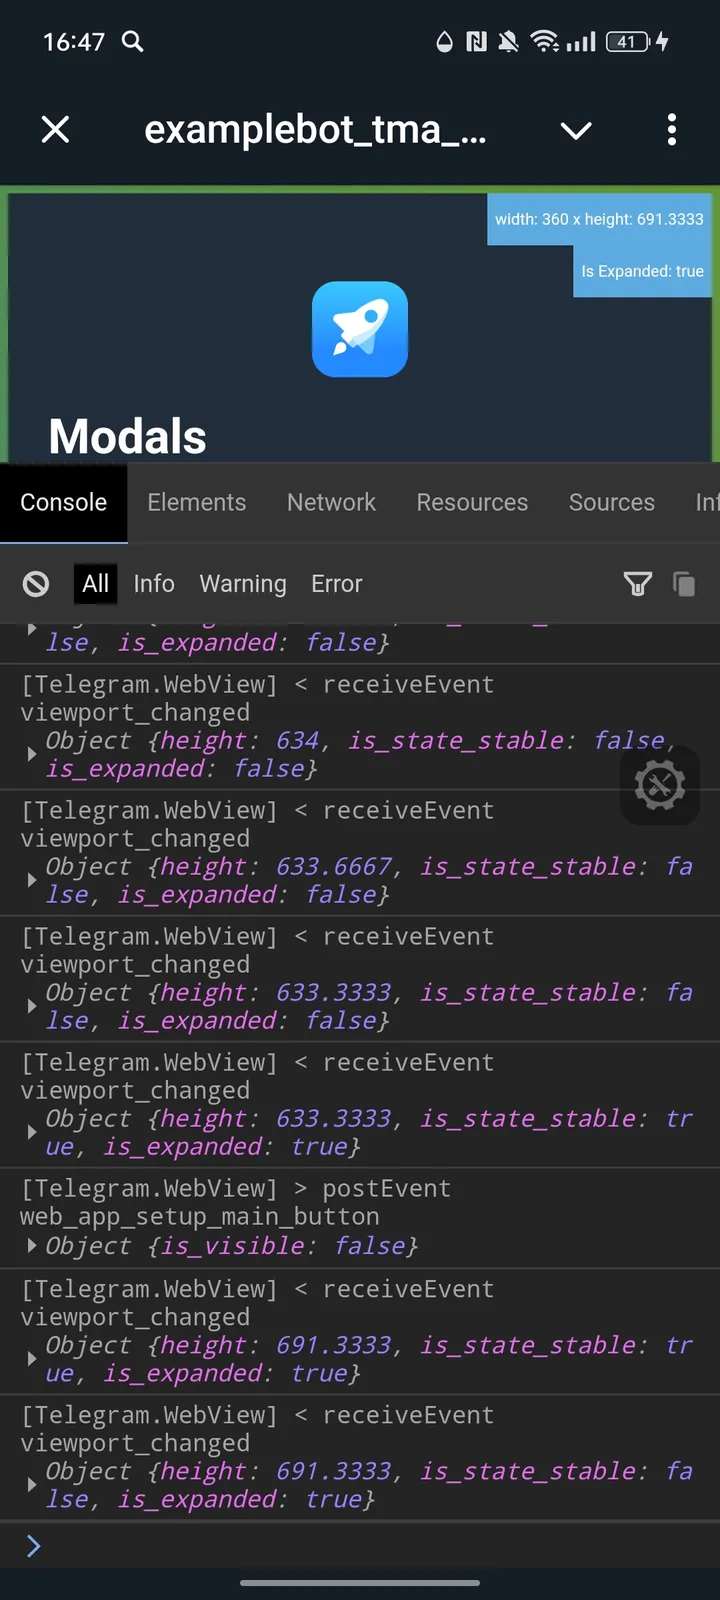Open the console filter funnel

(x=638, y=584)
